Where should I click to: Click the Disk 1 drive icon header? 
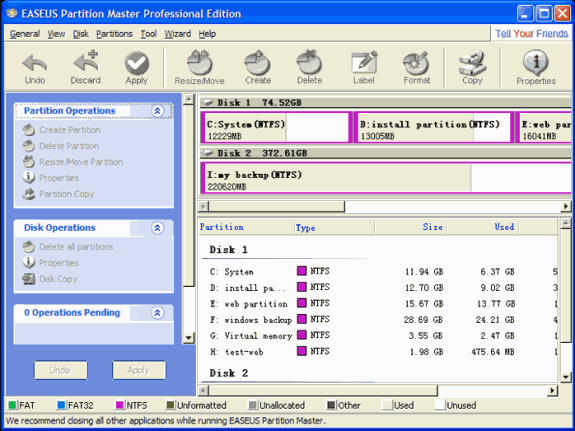click(x=207, y=102)
